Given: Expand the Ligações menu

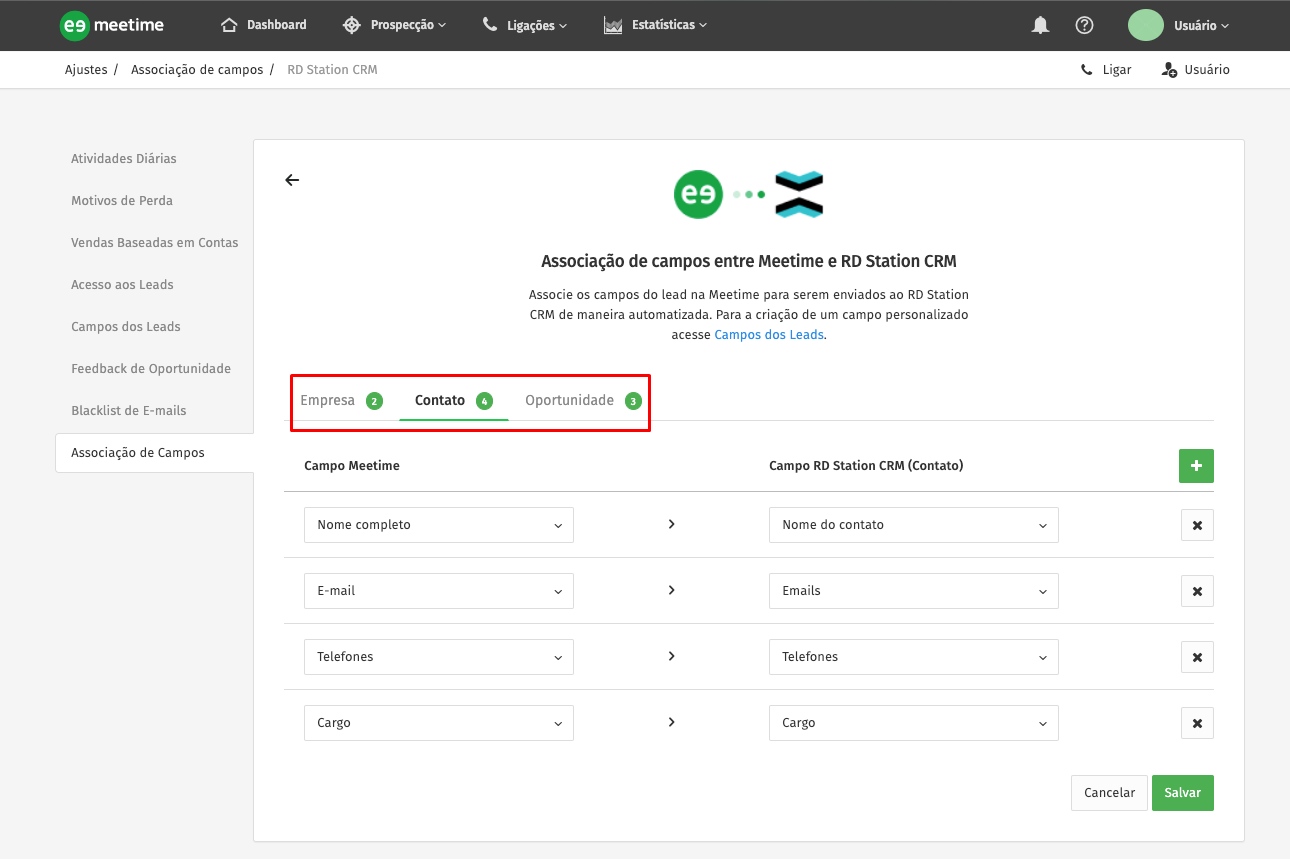Looking at the screenshot, I should click(524, 25).
